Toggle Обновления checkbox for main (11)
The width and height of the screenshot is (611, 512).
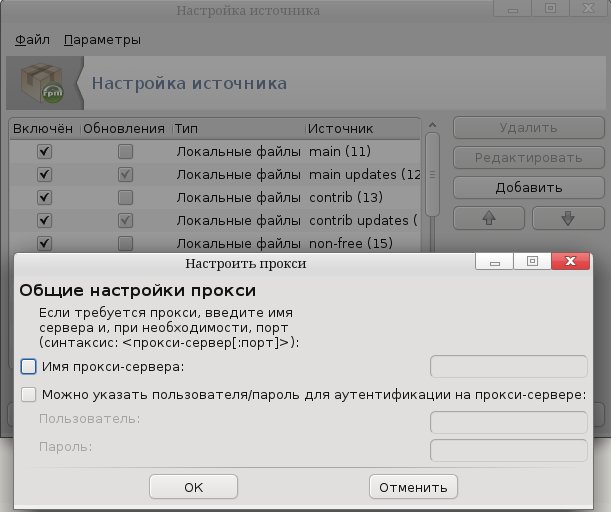(x=125, y=152)
